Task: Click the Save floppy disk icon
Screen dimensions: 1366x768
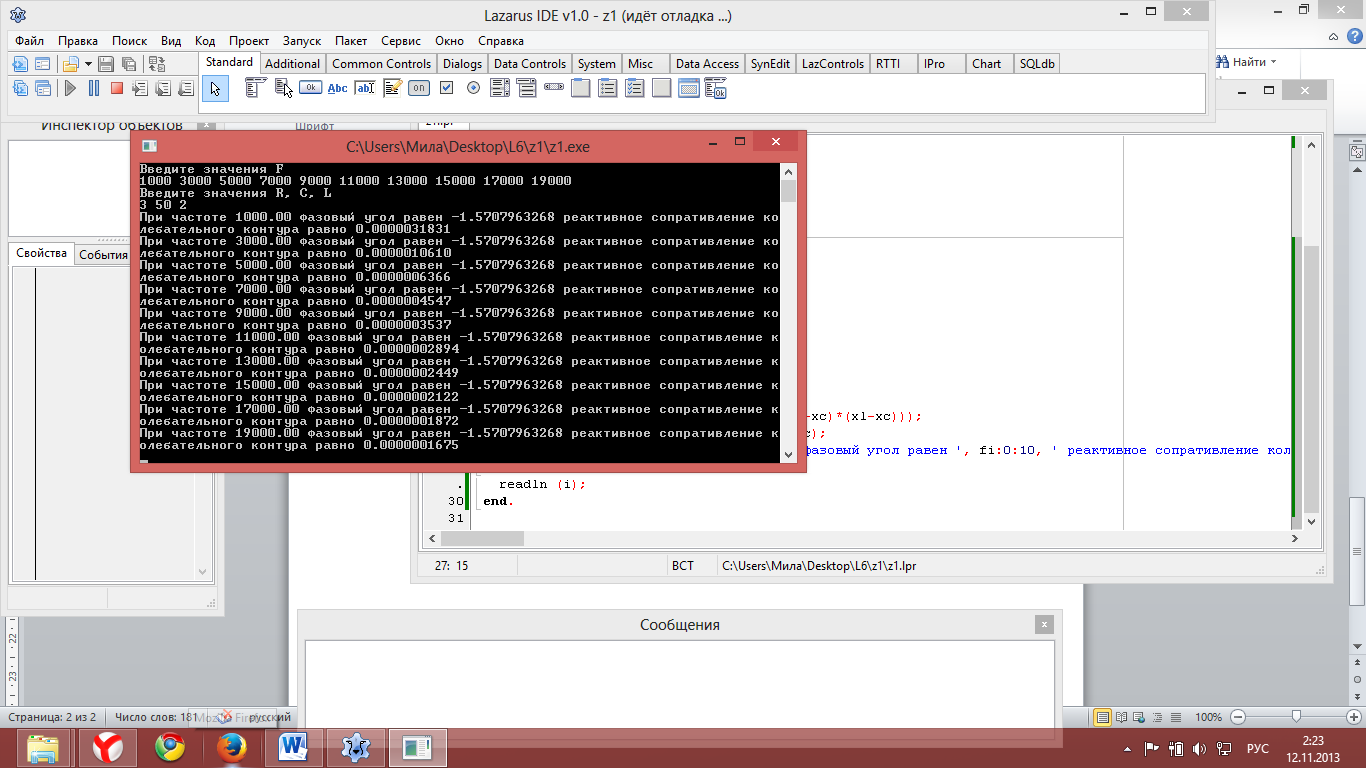Action: (x=105, y=64)
